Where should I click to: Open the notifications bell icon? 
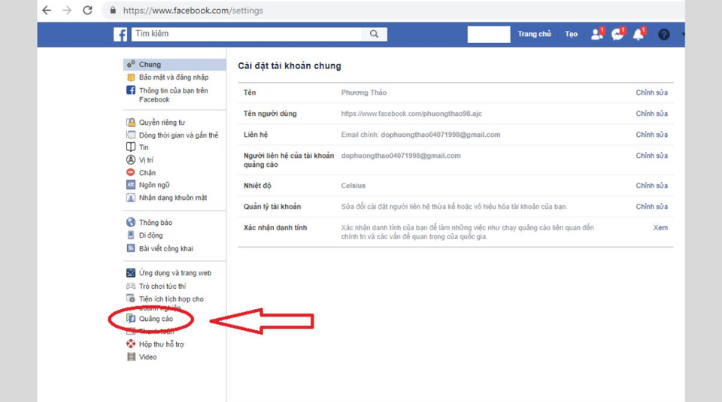pos(639,34)
